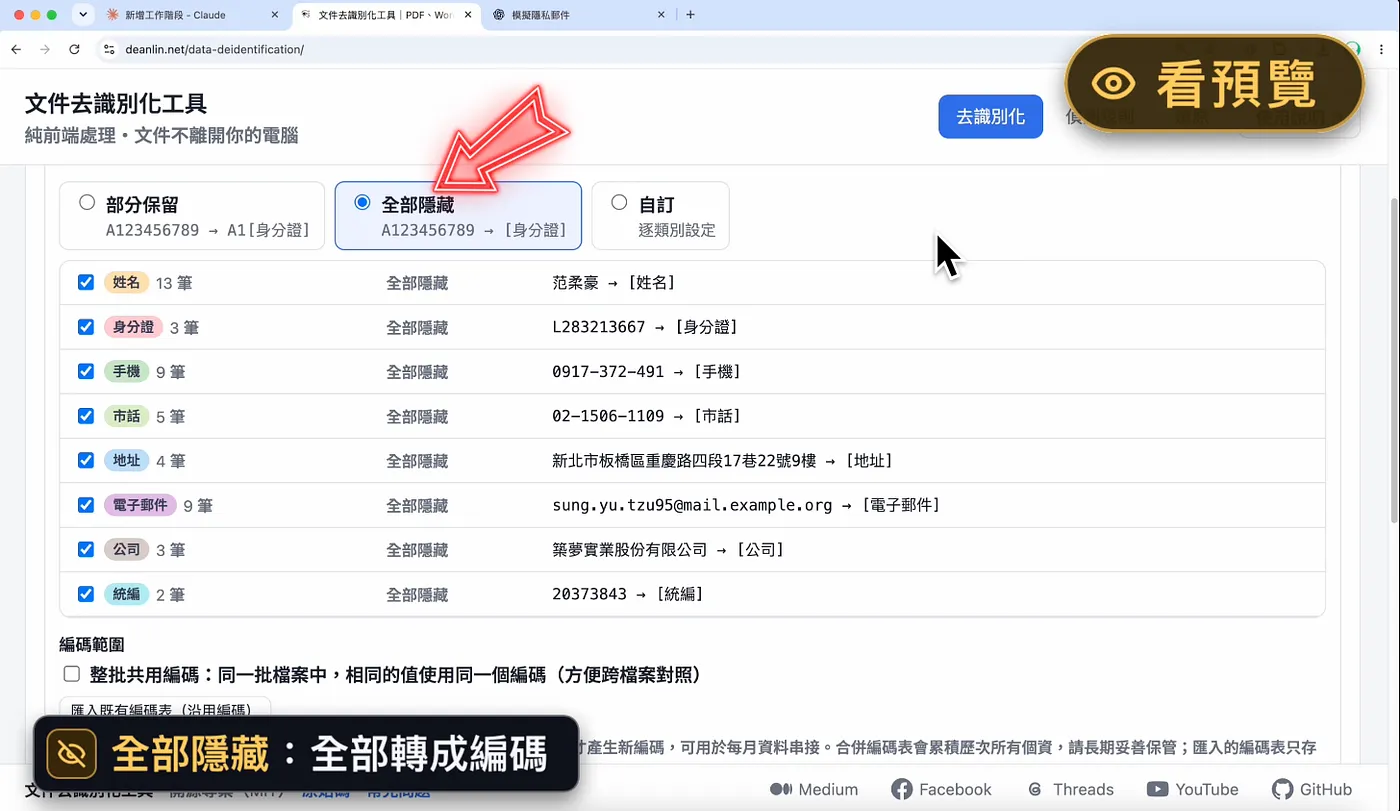Click the 姓名 category tag

point(126,283)
